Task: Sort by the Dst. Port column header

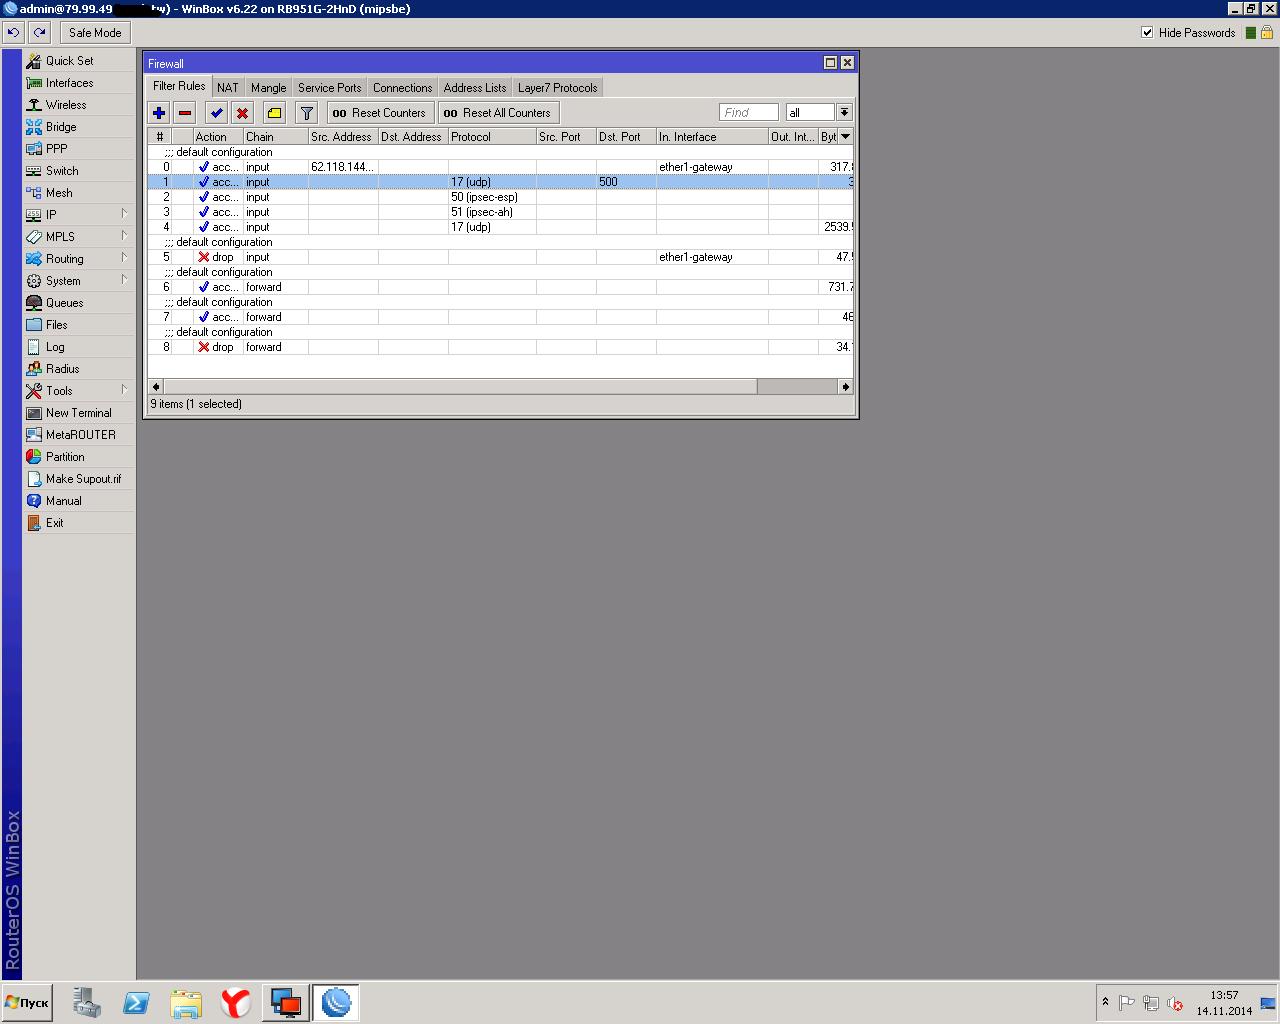Action: click(x=626, y=137)
